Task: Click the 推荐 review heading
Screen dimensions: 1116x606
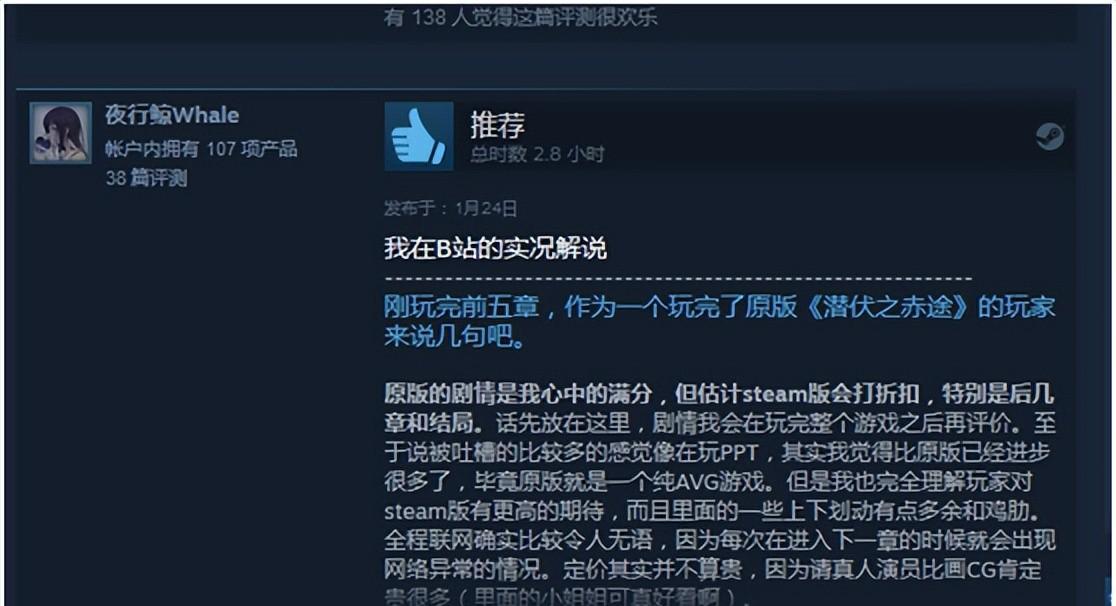Action: coord(497,125)
